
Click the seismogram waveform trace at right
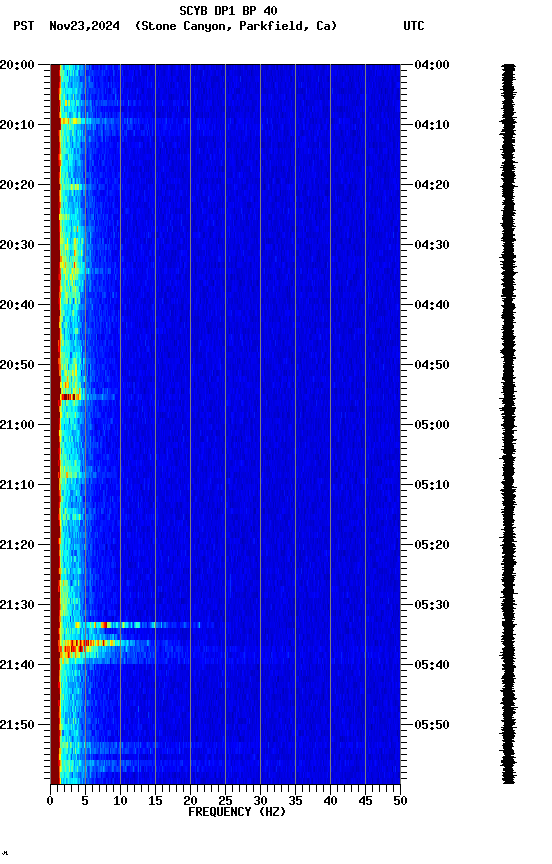click(x=508, y=424)
